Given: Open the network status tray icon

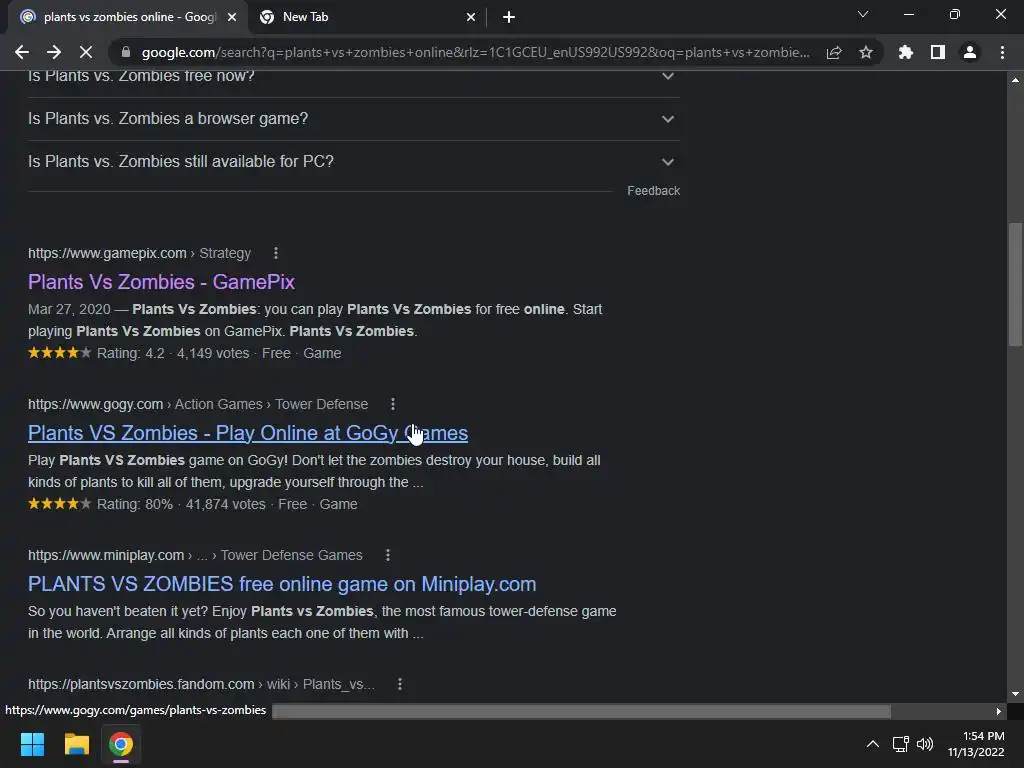Looking at the screenshot, I should [901, 744].
